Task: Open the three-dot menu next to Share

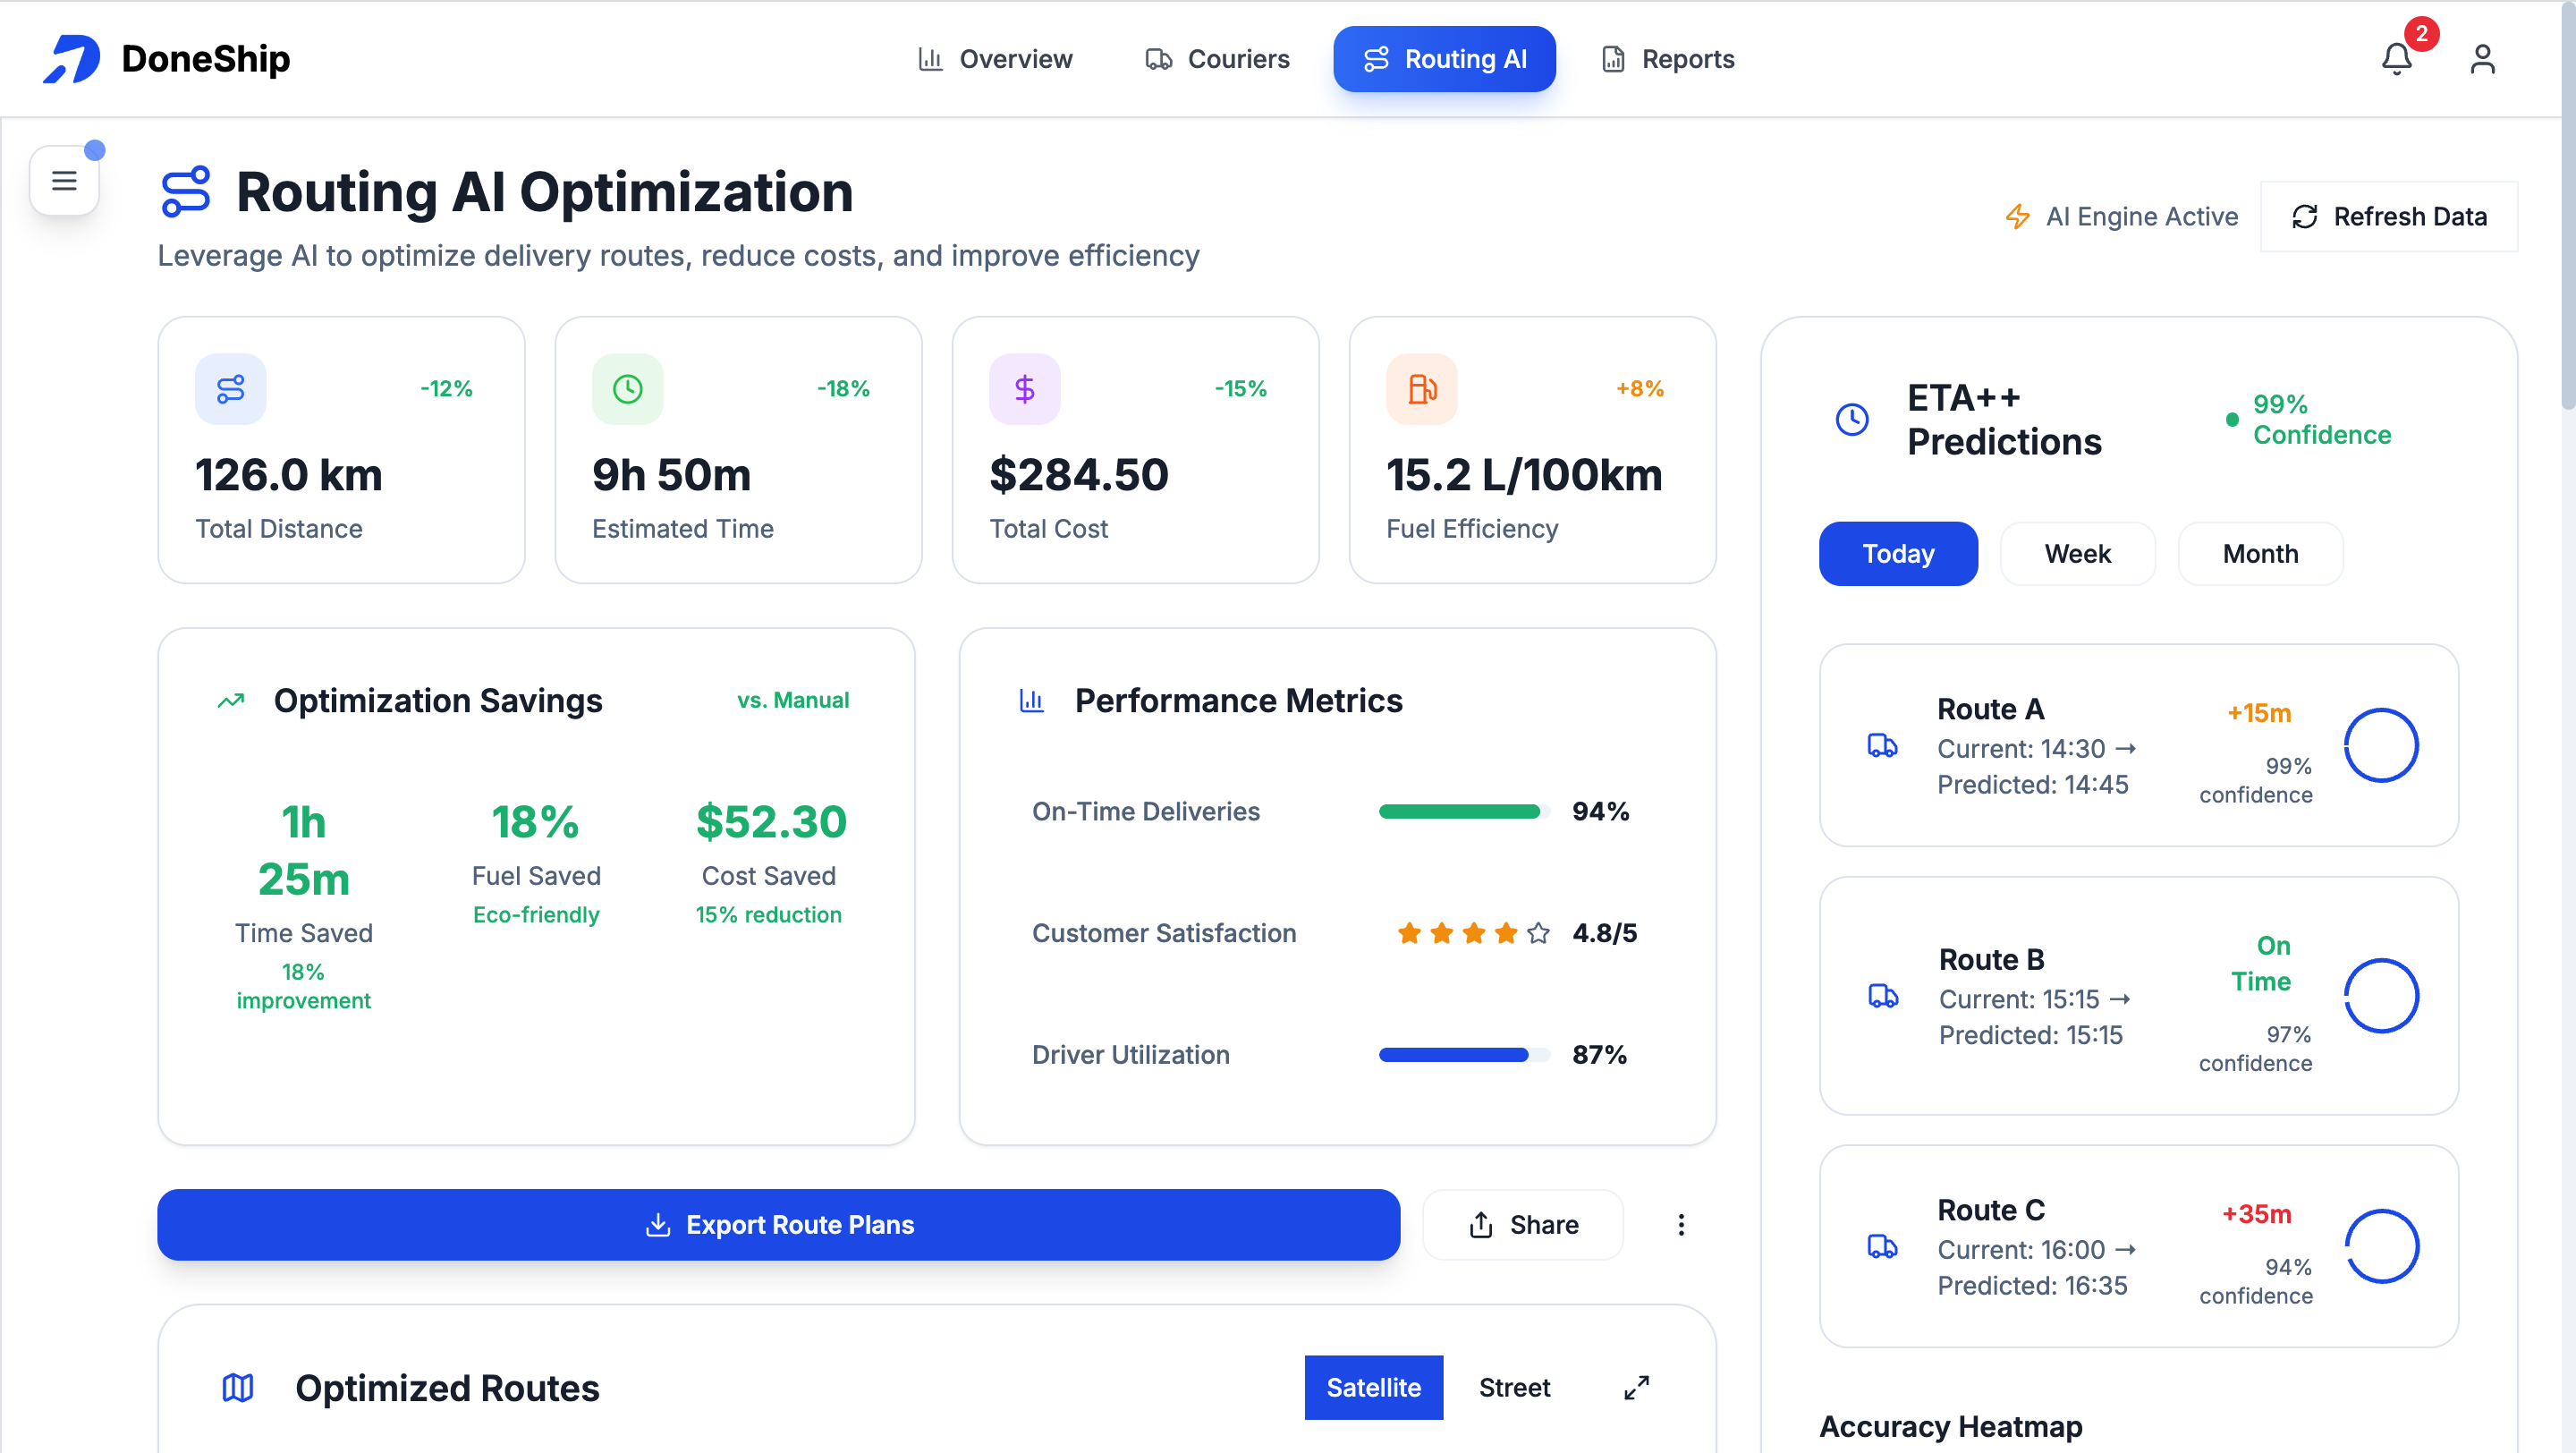Action: pyautogui.click(x=1681, y=1224)
